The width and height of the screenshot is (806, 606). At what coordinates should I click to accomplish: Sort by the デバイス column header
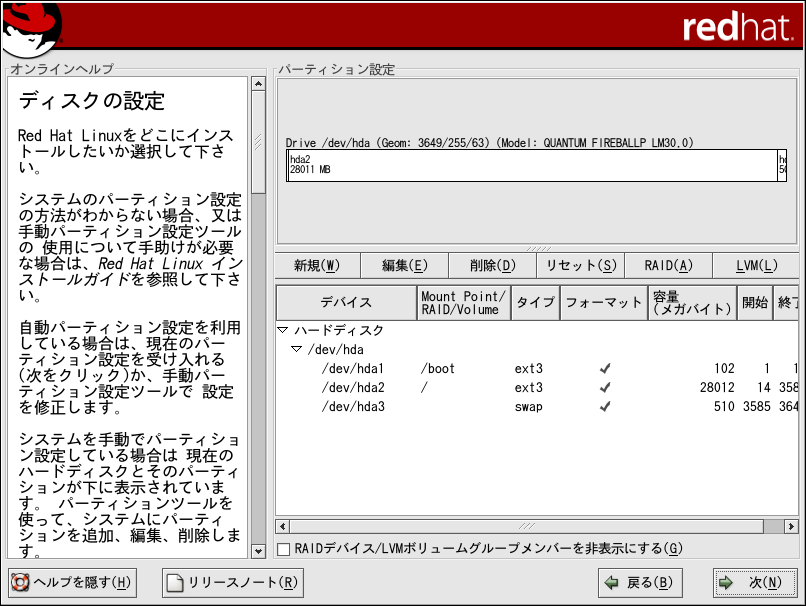(x=346, y=302)
